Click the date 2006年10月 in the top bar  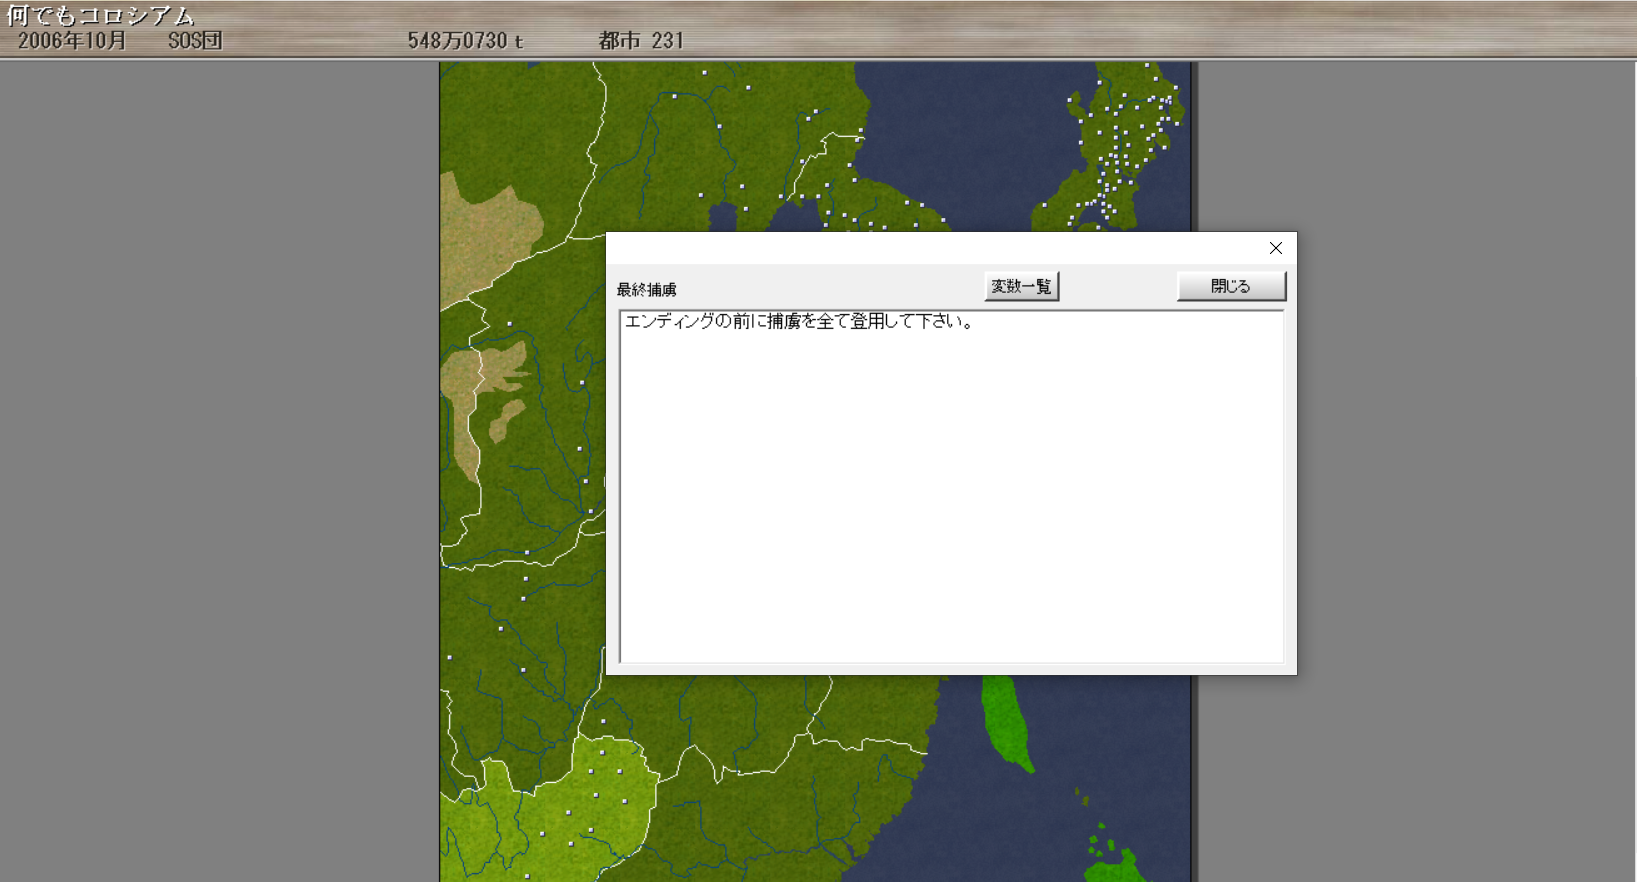click(72, 41)
